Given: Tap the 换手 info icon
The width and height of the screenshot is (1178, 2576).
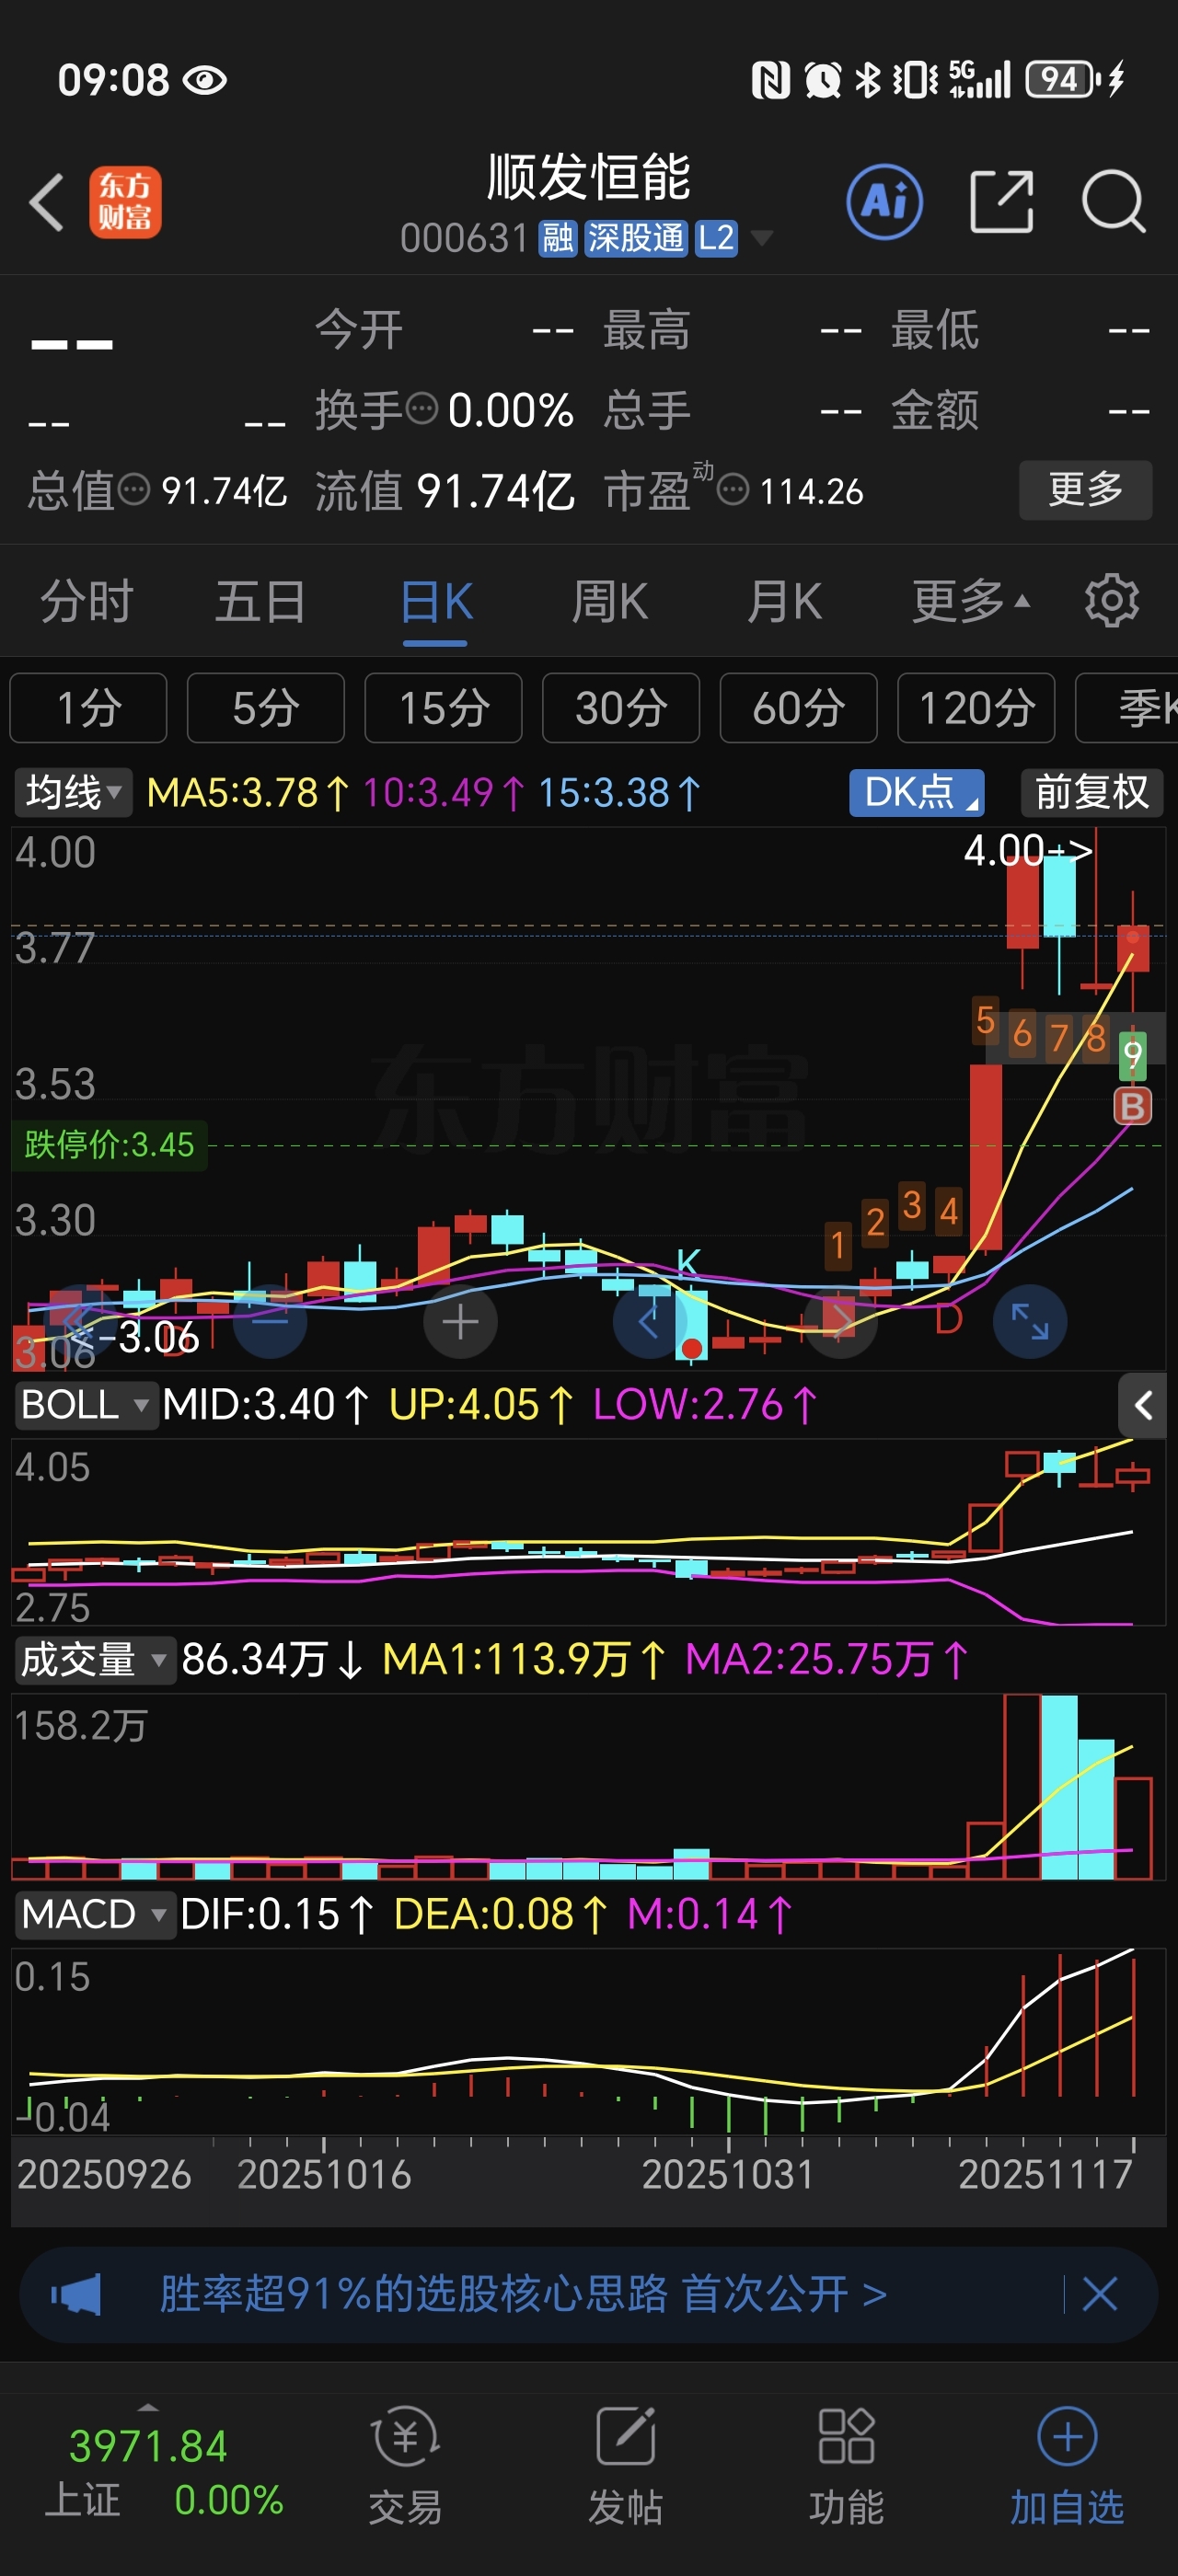Looking at the screenshot, I should [x=422, y=409].
